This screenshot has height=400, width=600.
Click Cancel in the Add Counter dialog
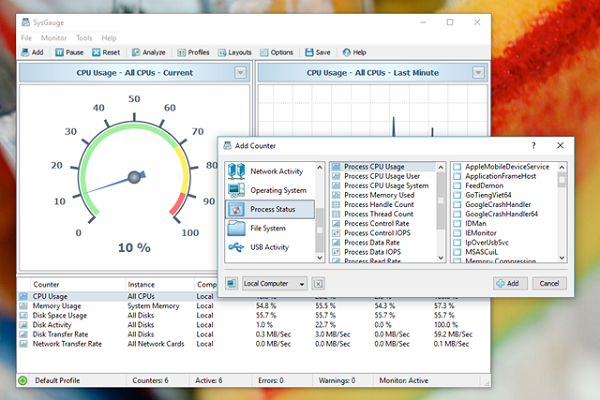pos(548,283)
